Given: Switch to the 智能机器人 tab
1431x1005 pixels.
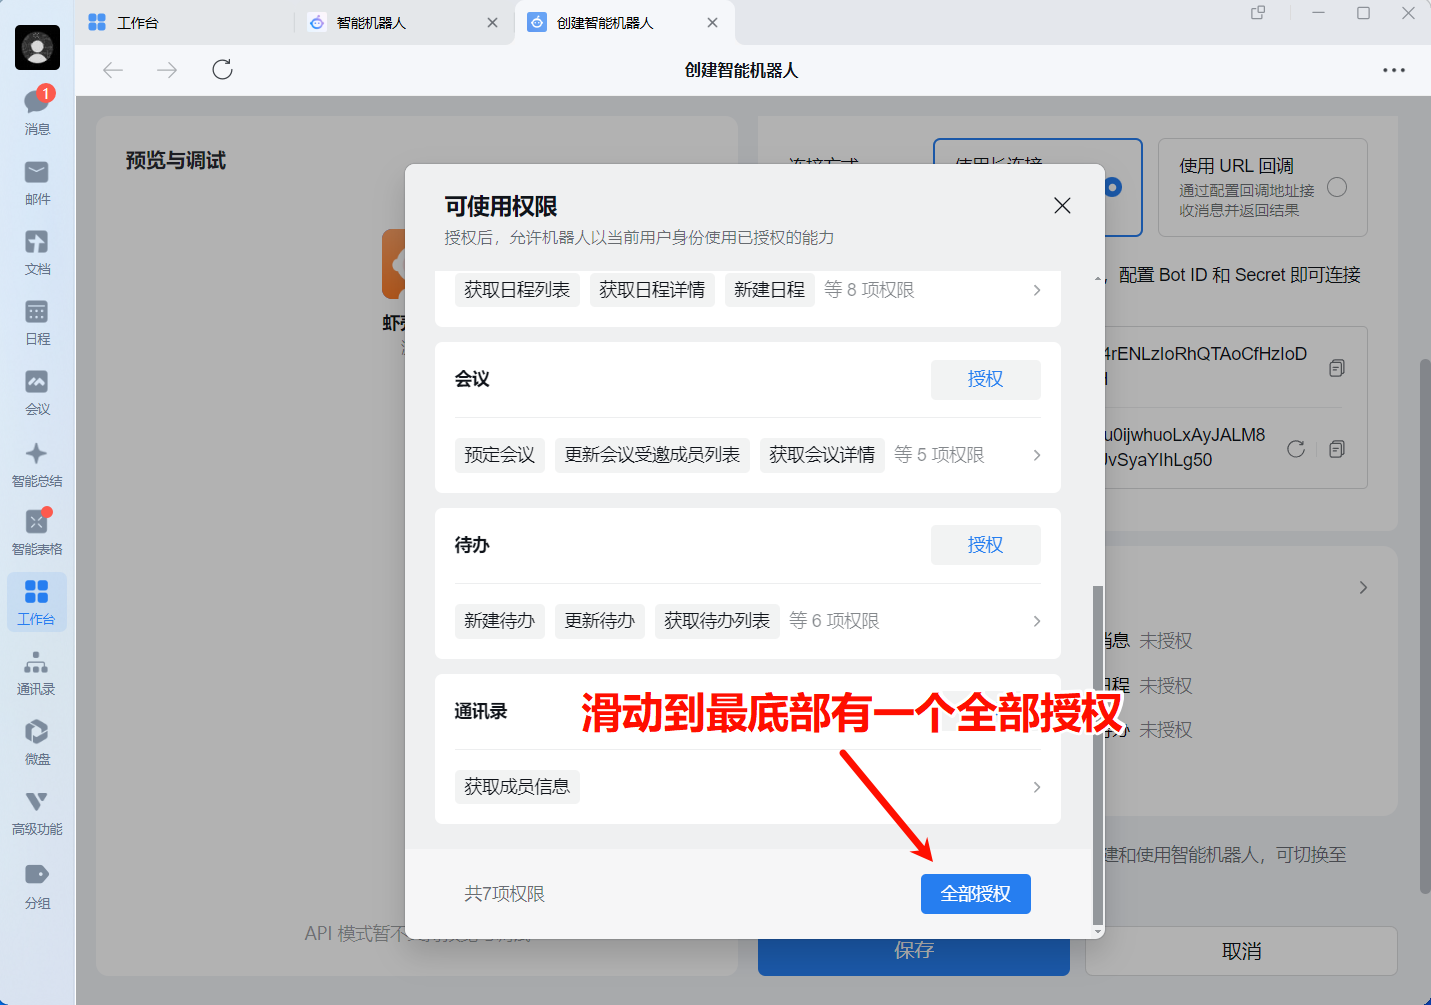Looking at the screenshot, I should coord(371,23).
